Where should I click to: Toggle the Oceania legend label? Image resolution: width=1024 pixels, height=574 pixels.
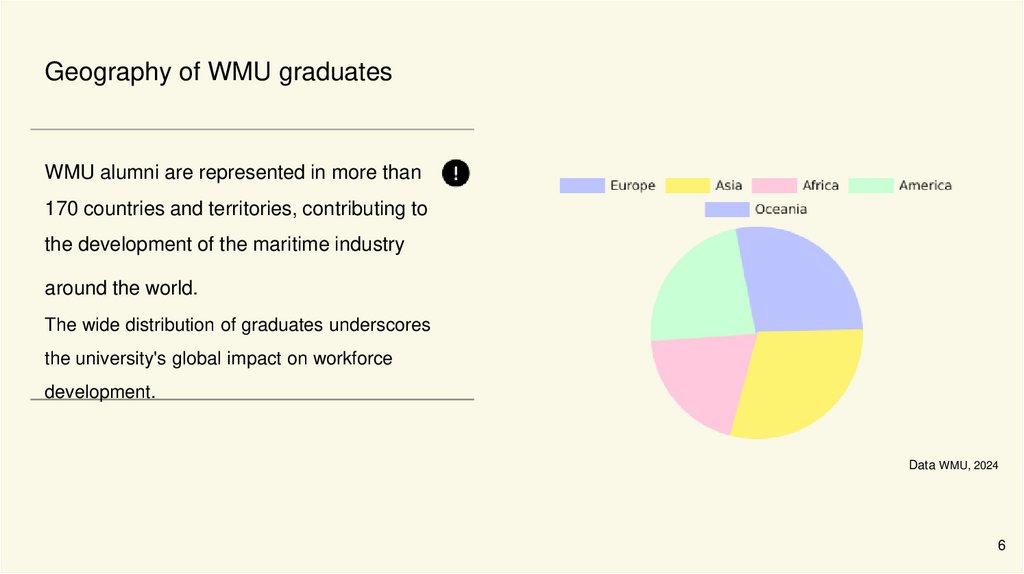point(780,209)
